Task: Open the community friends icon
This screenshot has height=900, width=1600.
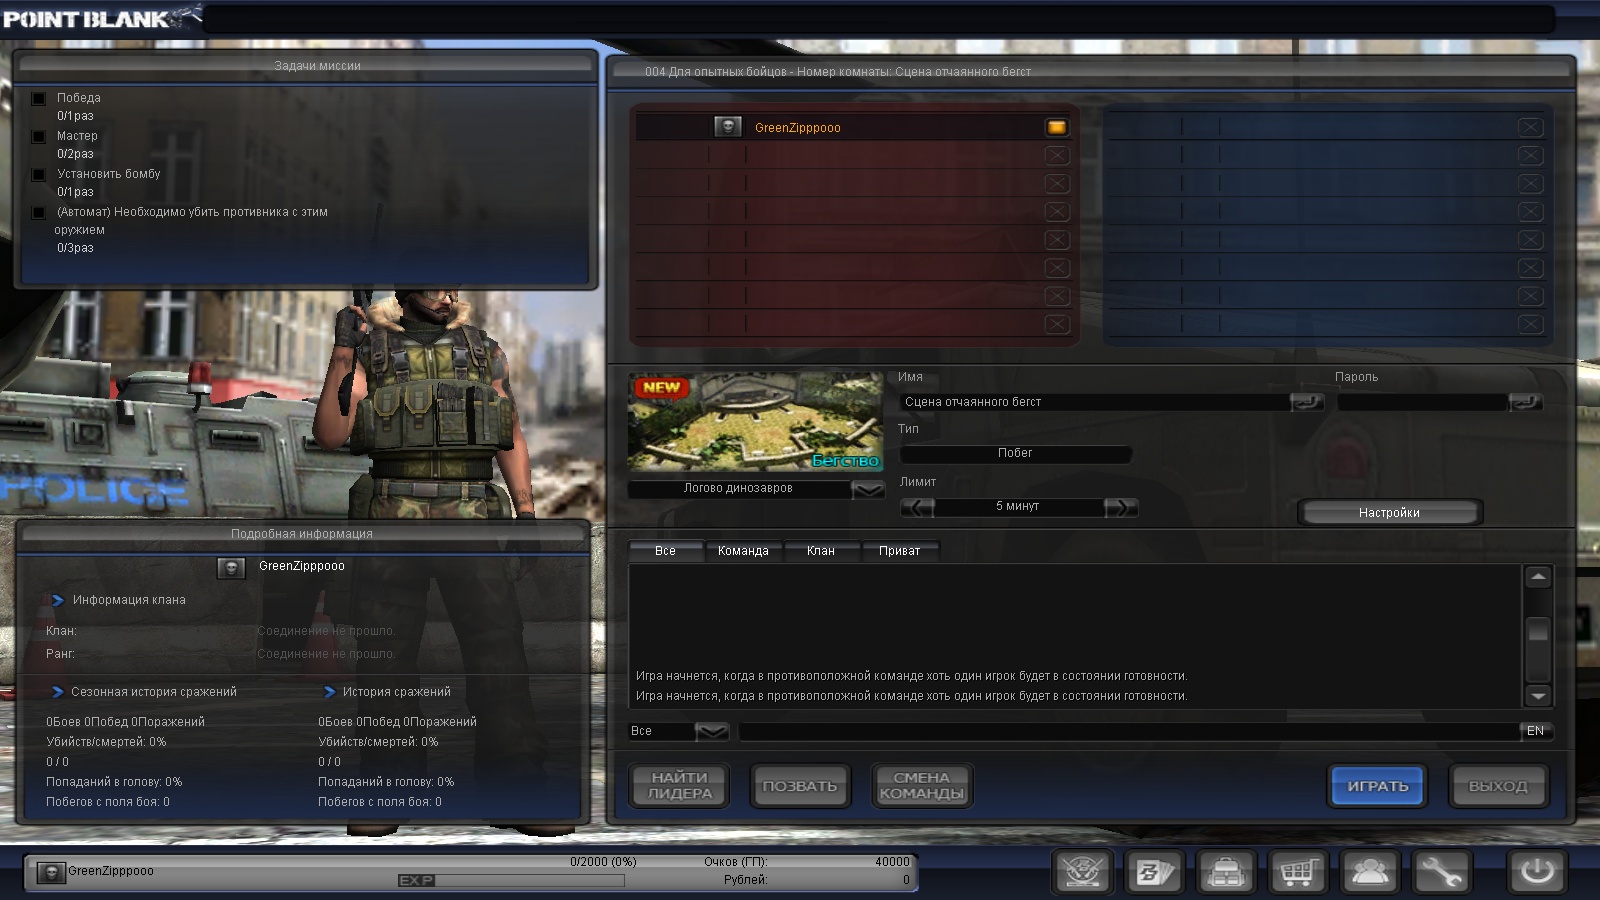Action: [1369, 872]
